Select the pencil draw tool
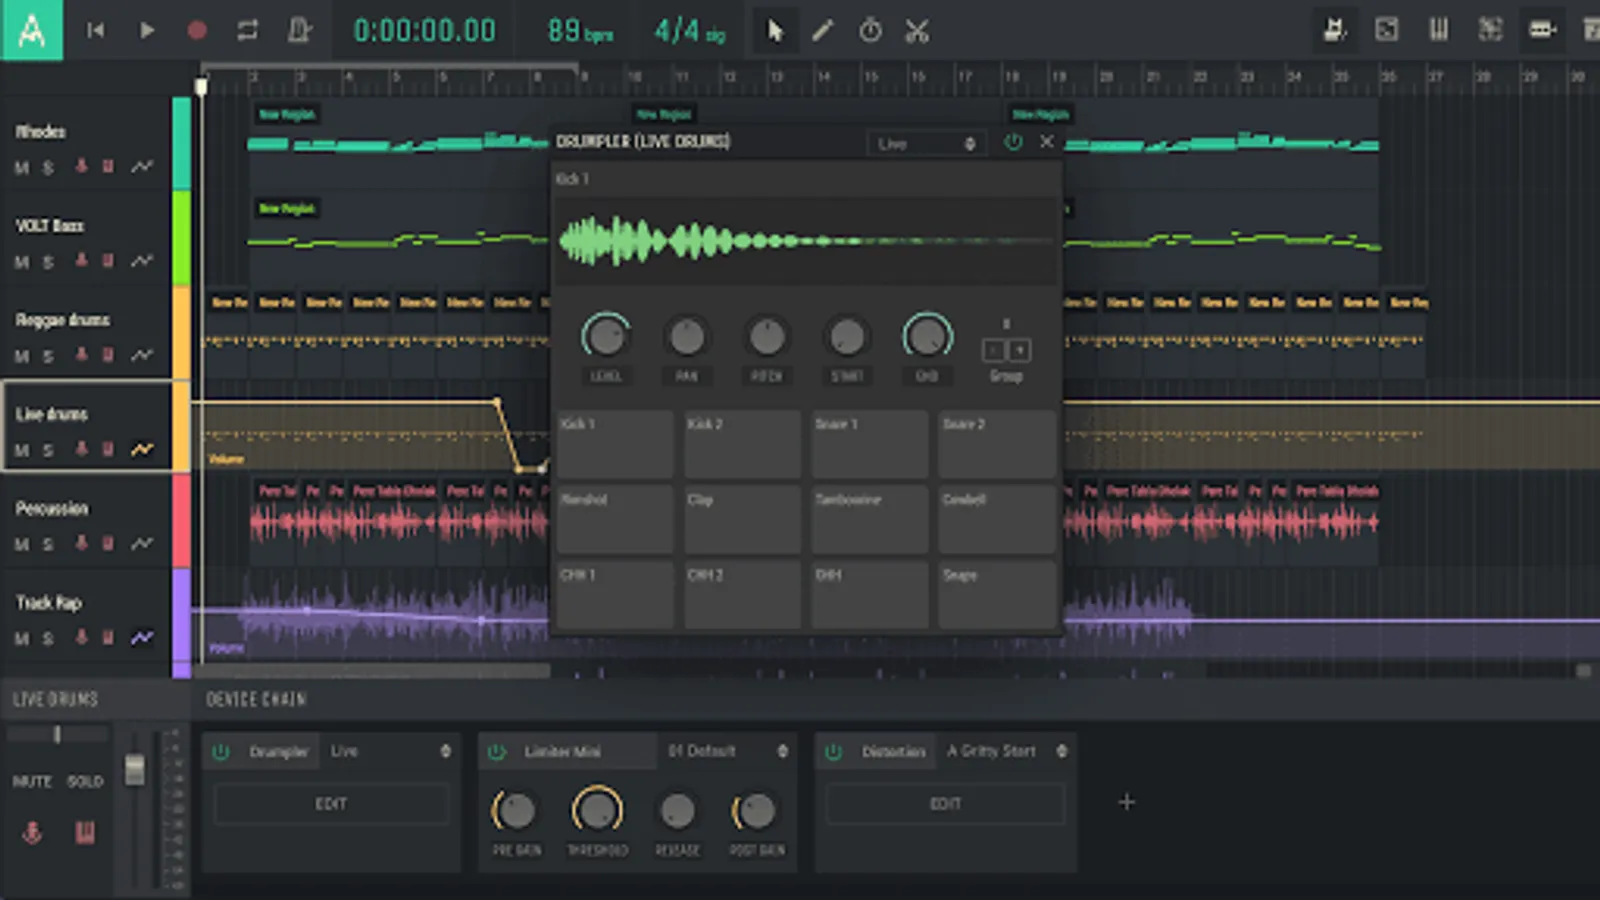1600x900 pixels. coord(822,31)
